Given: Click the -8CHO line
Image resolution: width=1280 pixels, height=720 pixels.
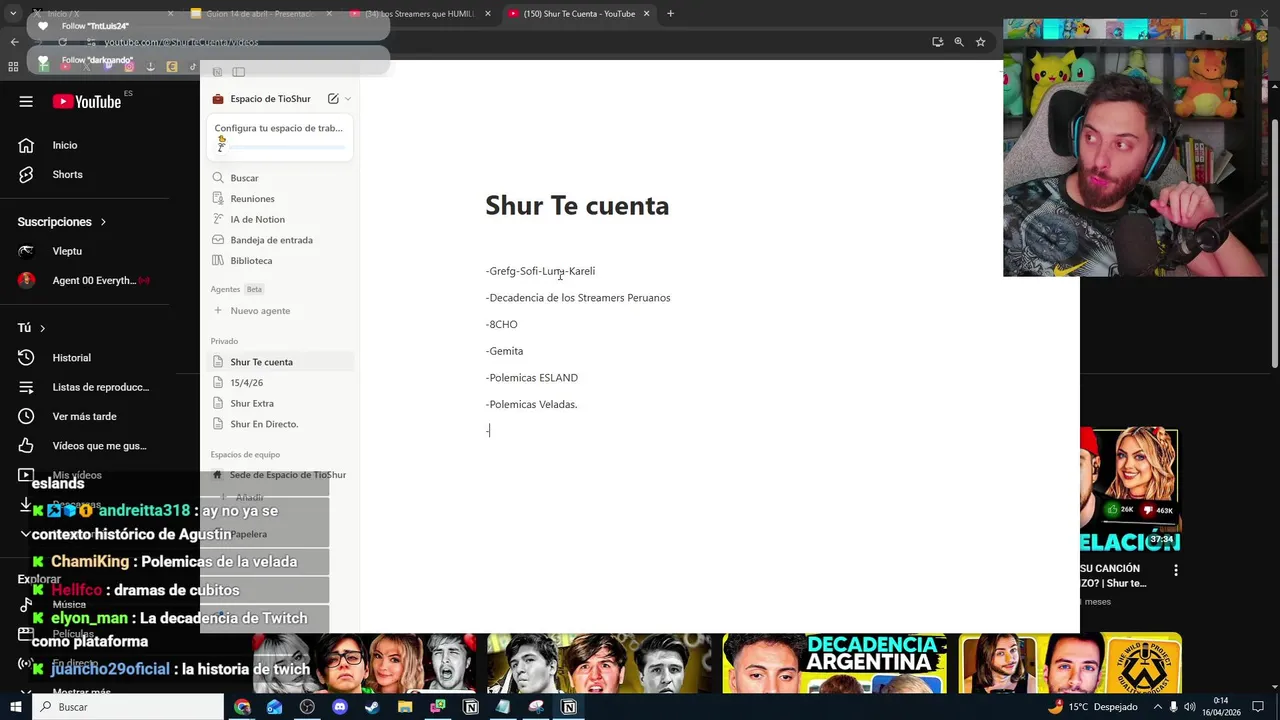Looking at the screenshot, I should (x=501, y=325).
